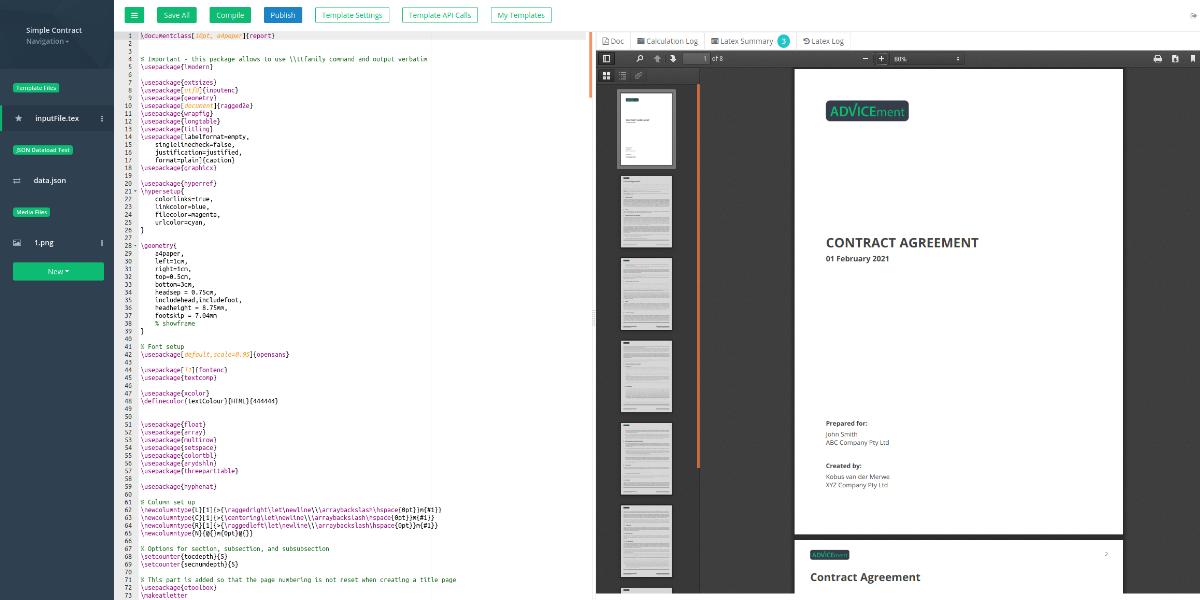This screenshot has height=600, width=1200.
Task: Toggle the PDF viewer sidebar
Action: click(x=607, y=58)
